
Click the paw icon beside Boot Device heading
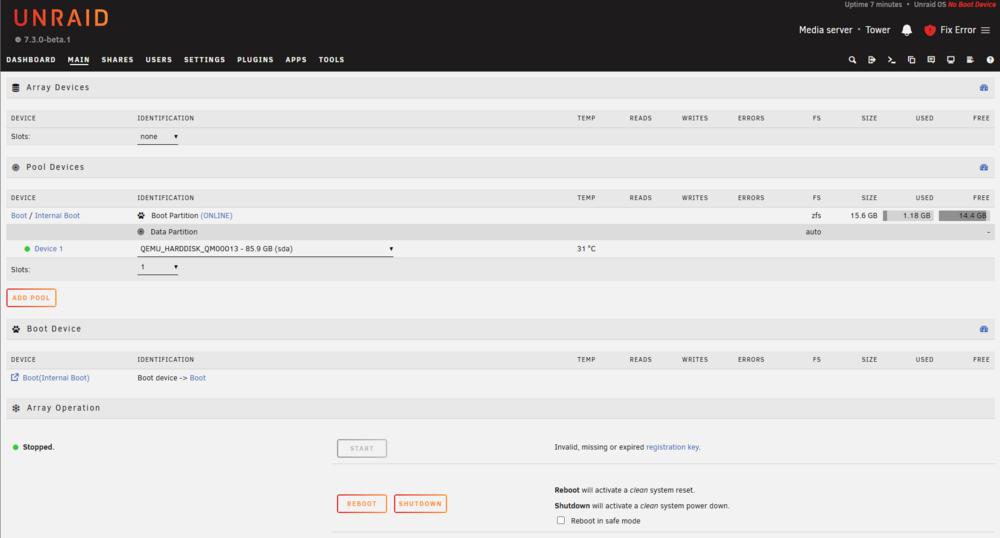click(16, 330)
